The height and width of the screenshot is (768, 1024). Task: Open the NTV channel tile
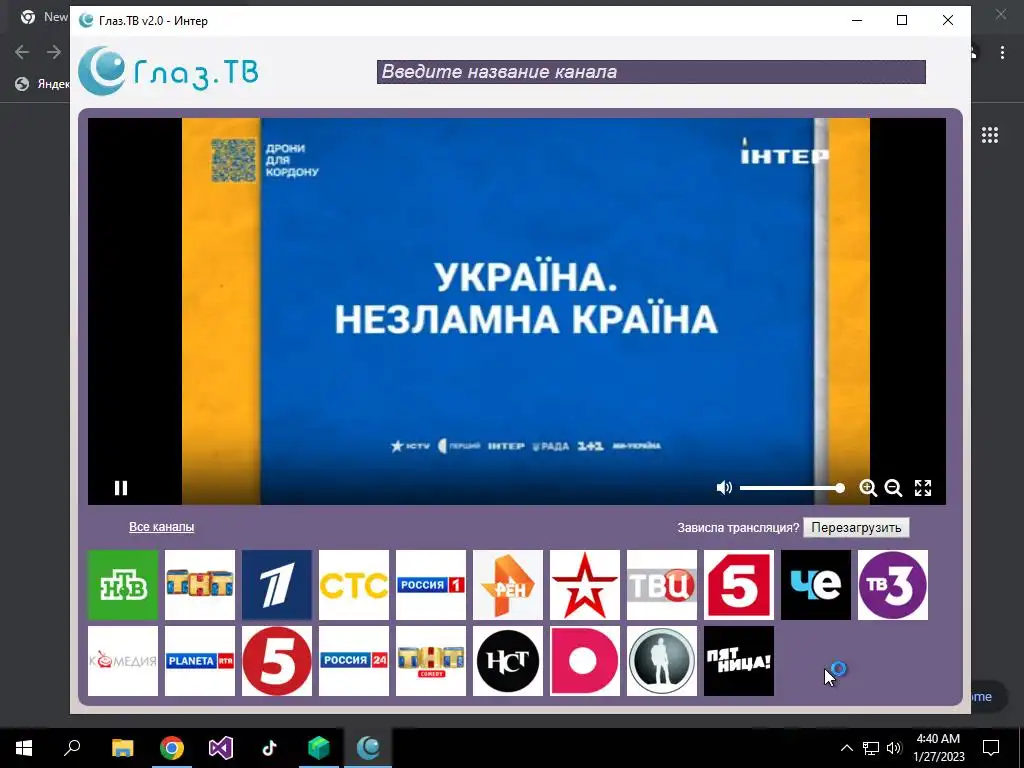(123, 584)
